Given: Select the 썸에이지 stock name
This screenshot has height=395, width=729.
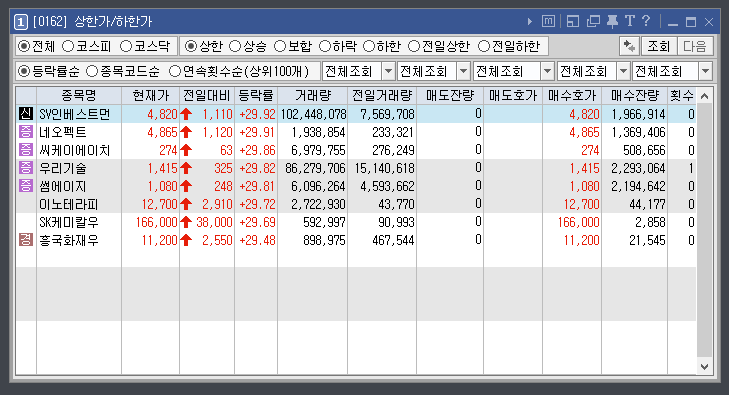Looking at the screenshot, I should (x=63, y=186).
